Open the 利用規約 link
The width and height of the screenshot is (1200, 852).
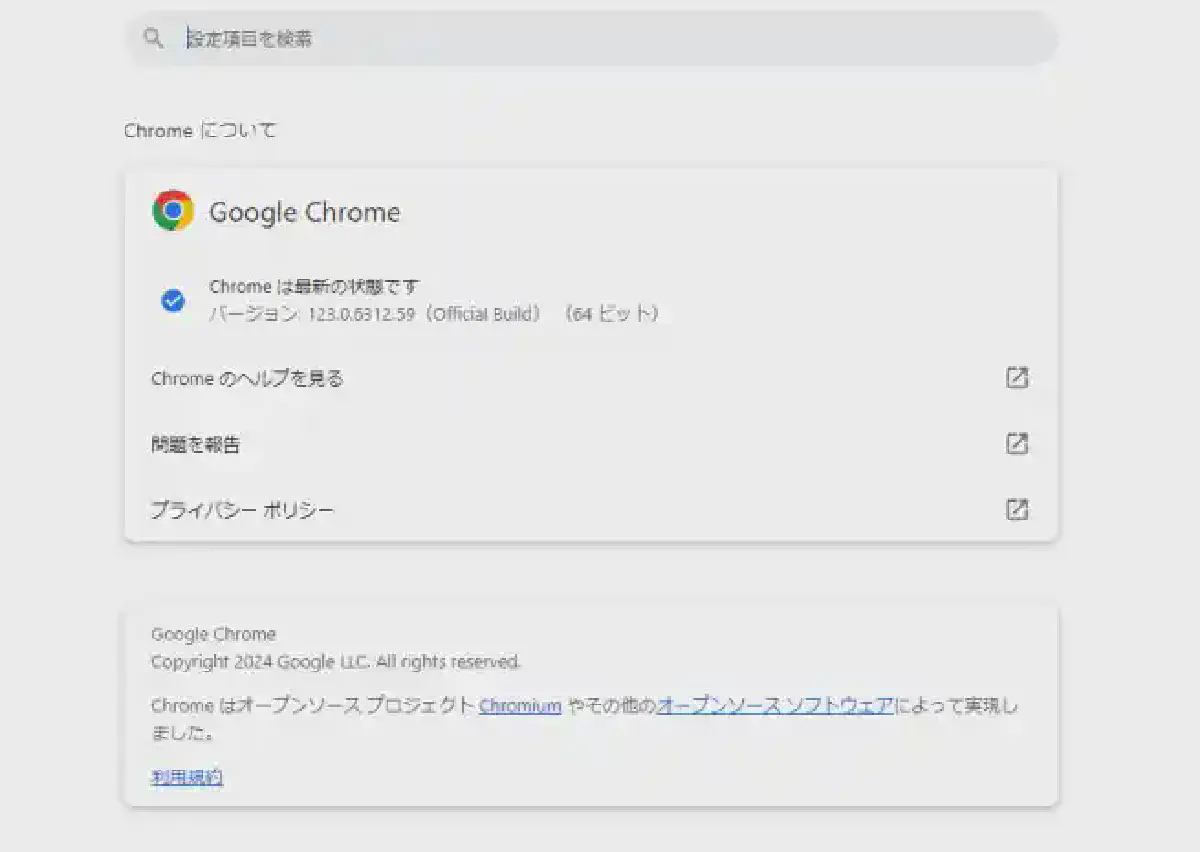187,777
